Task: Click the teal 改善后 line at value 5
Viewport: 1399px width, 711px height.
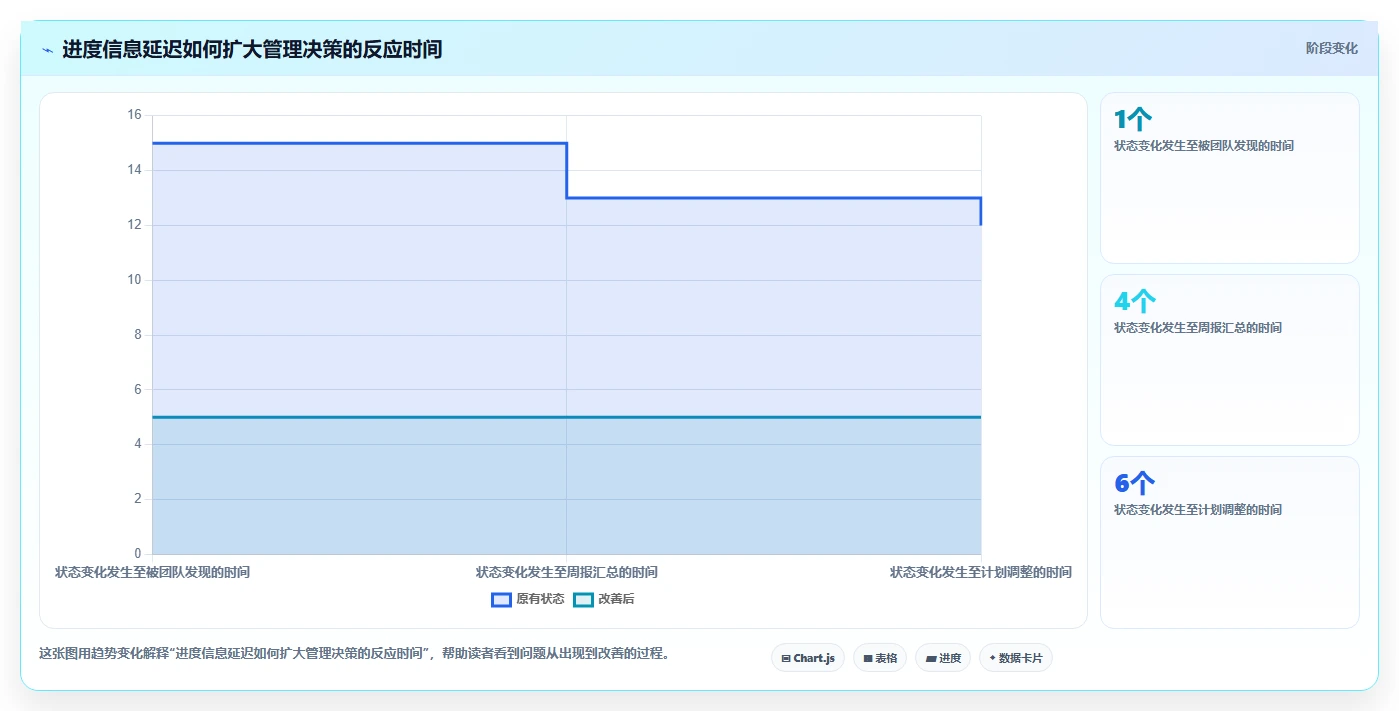Action: point(567,417)
